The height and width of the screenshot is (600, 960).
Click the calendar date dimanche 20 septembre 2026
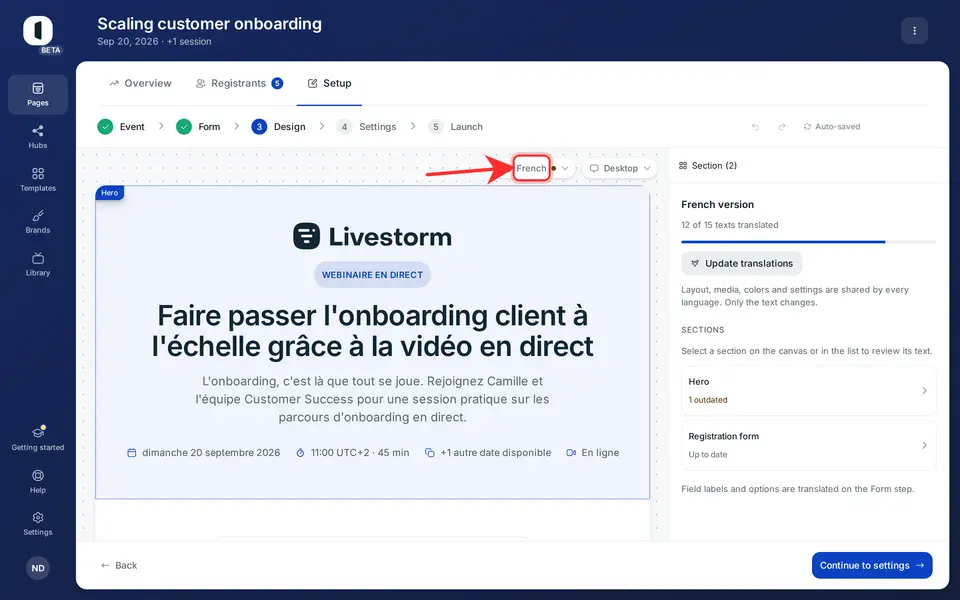tap(203, 453)
